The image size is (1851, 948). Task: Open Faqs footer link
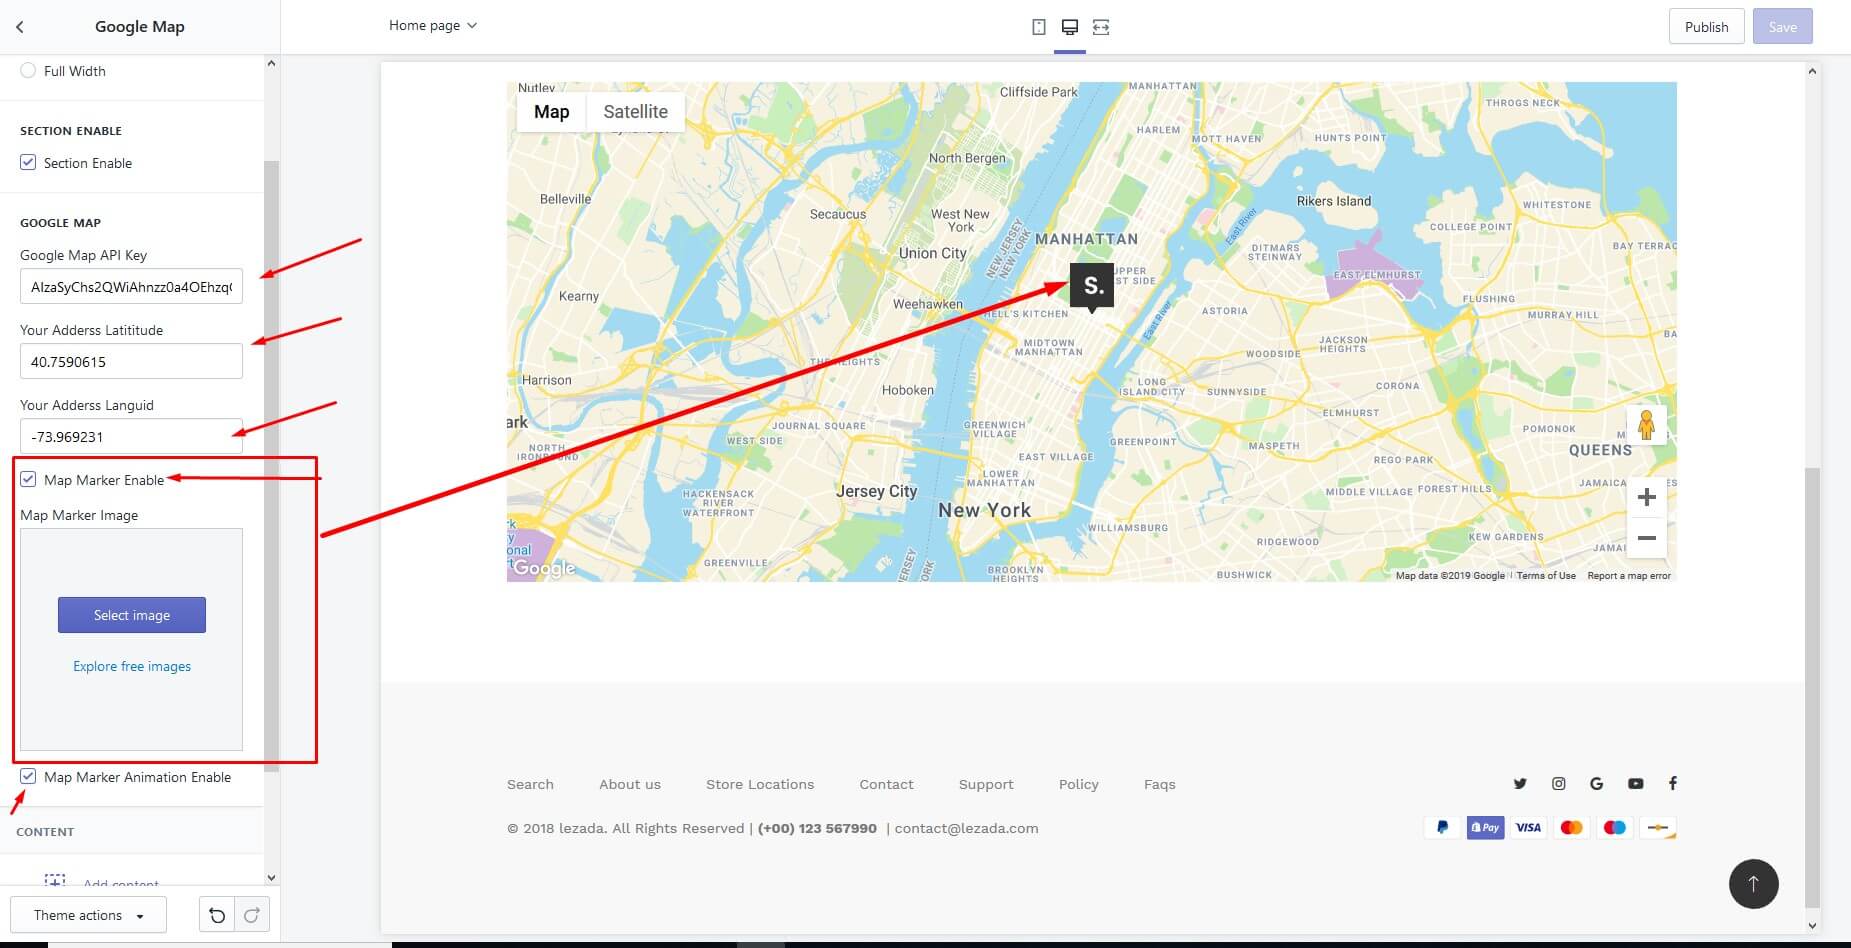[x=1159, y=784]
